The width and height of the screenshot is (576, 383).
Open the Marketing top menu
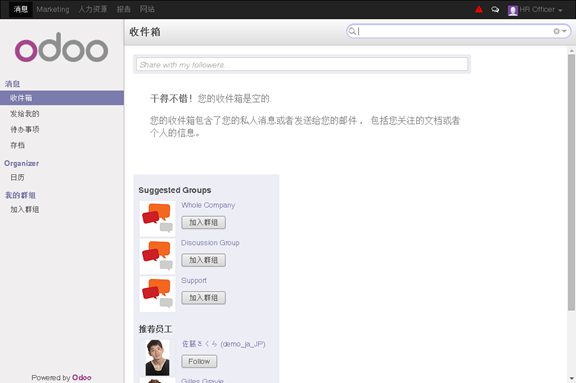pos(53,9)
